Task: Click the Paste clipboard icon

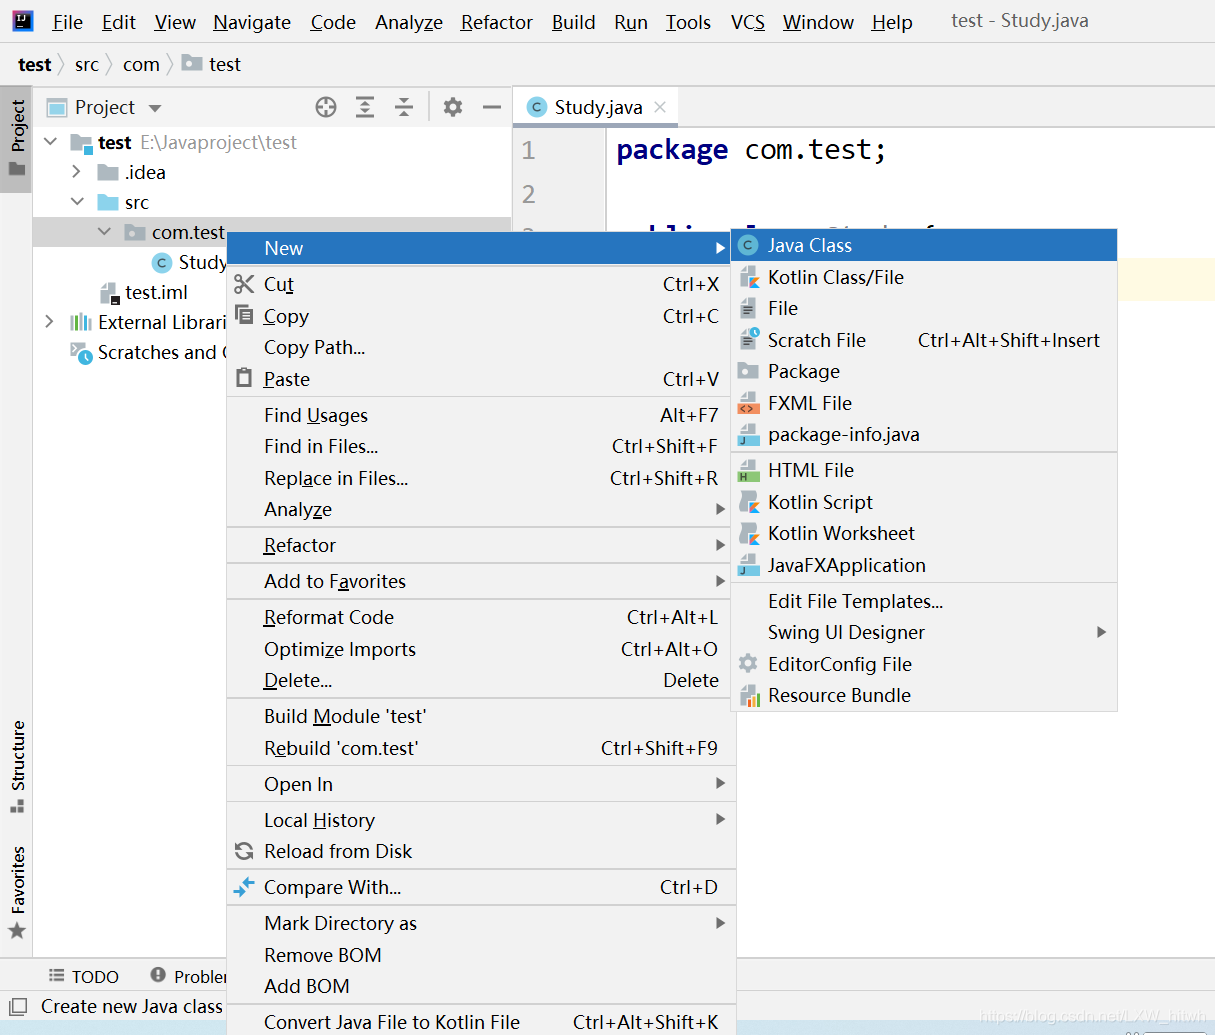Action: (244, 378)
